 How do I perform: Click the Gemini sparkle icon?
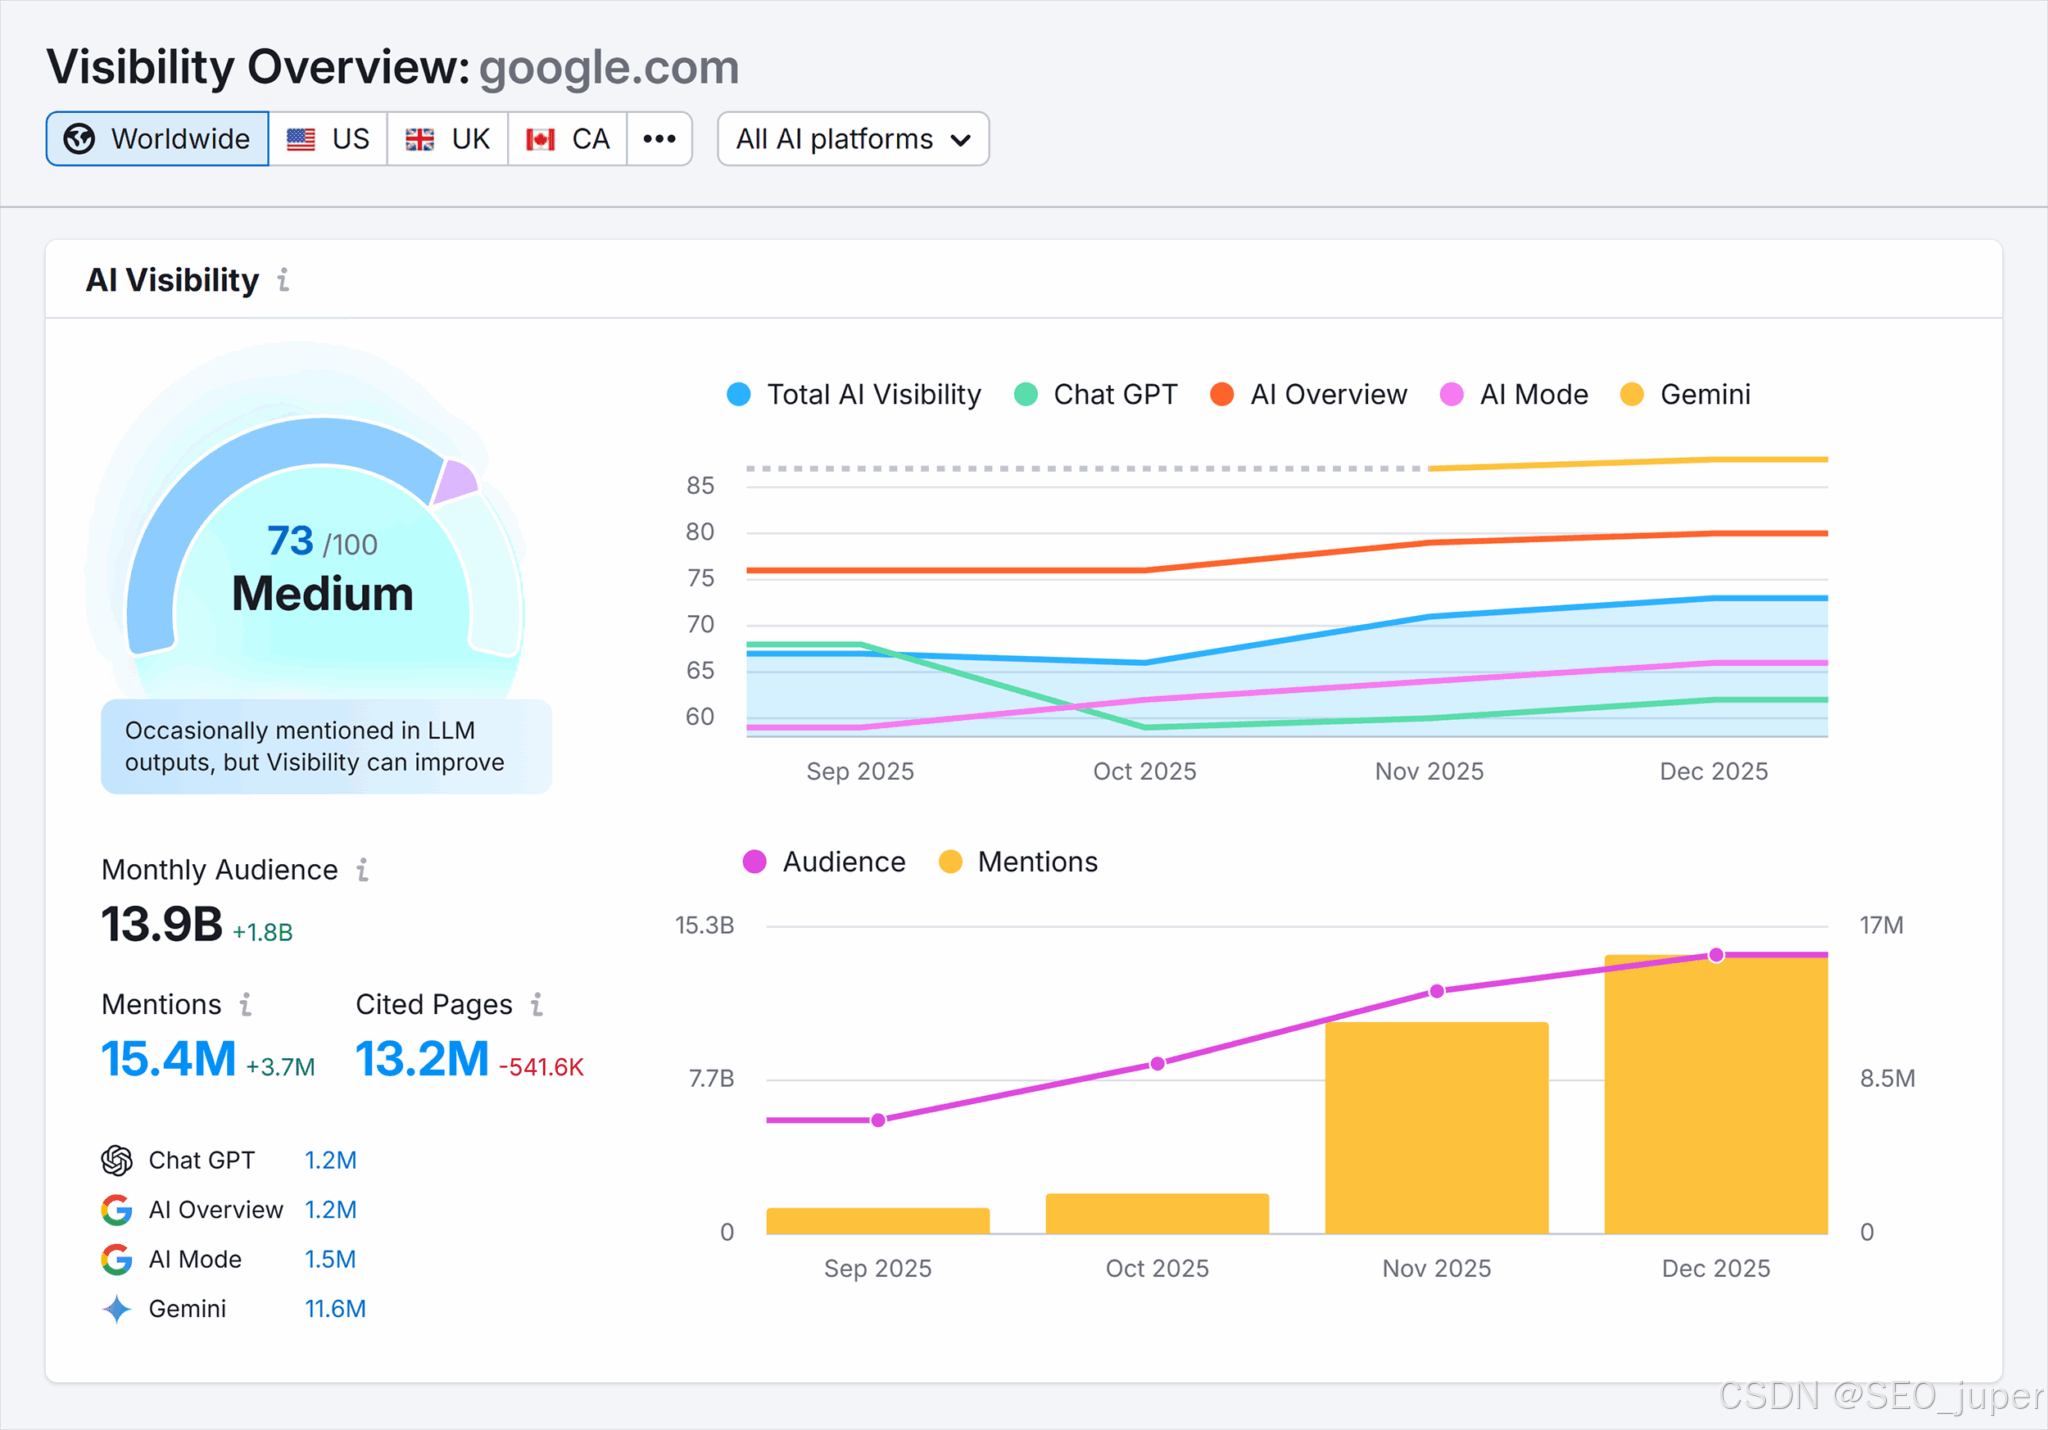point(117,1309)
